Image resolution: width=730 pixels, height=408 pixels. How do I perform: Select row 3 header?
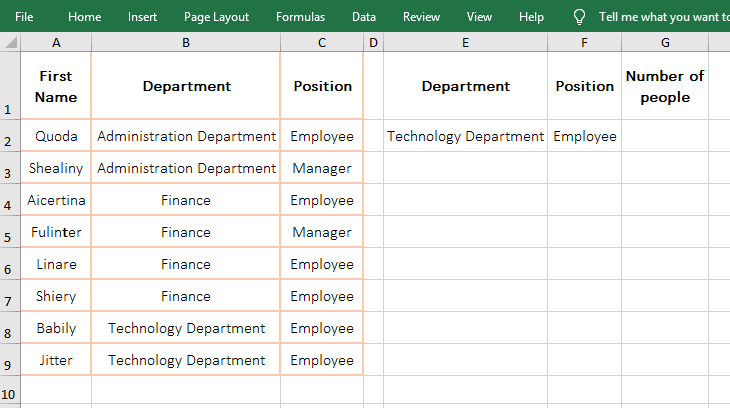click(10, 168)
